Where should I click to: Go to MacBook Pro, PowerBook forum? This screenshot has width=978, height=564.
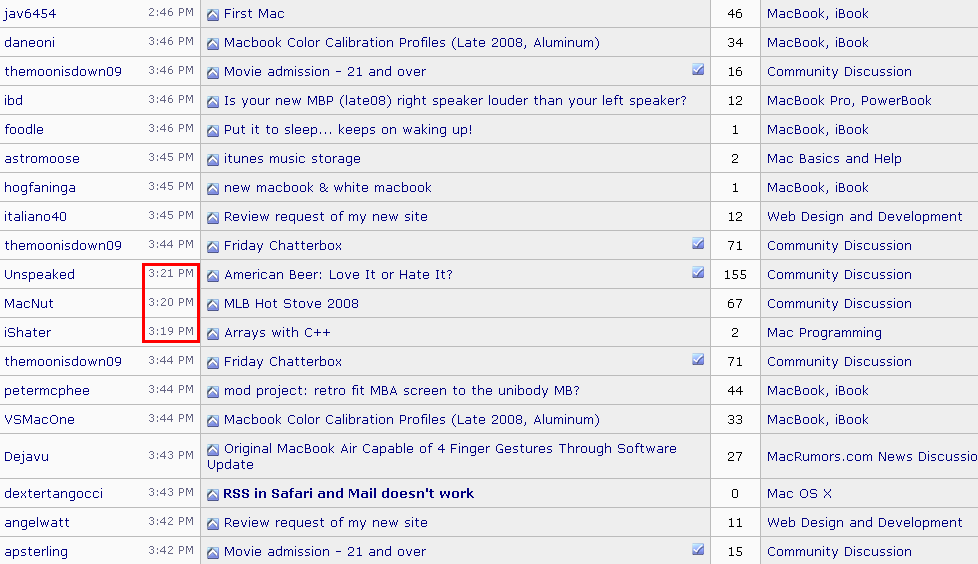[x=849, y=100]
